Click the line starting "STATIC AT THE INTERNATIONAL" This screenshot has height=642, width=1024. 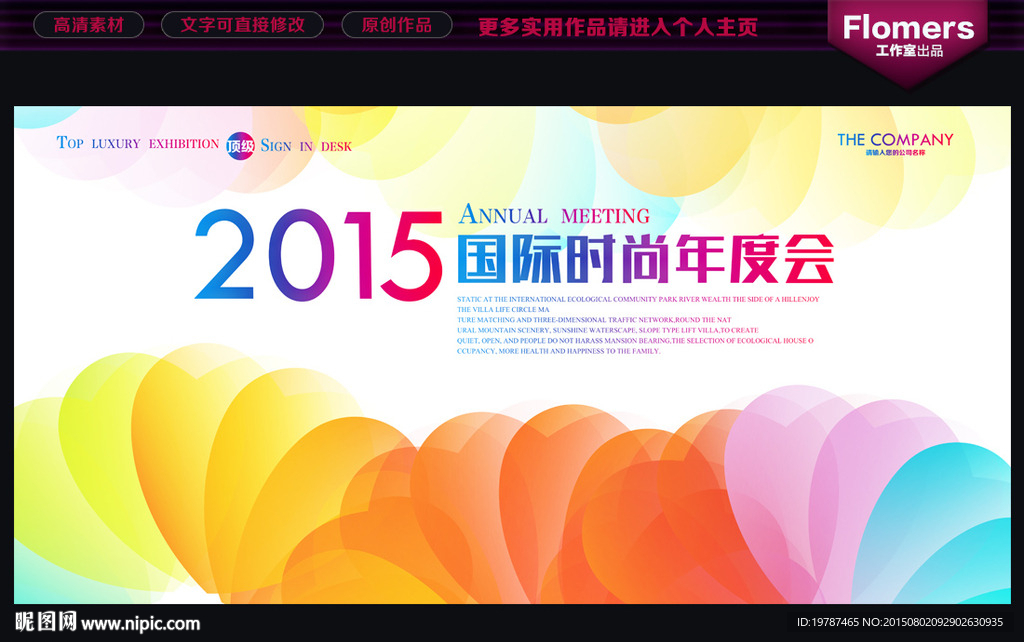(x=638, y=299)
